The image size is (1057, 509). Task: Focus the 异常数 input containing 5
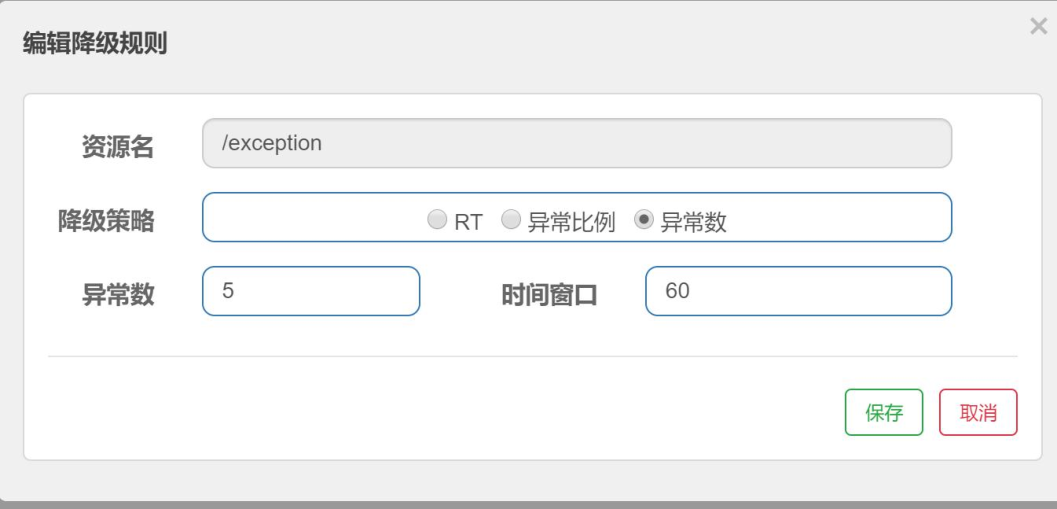(311, 291)
